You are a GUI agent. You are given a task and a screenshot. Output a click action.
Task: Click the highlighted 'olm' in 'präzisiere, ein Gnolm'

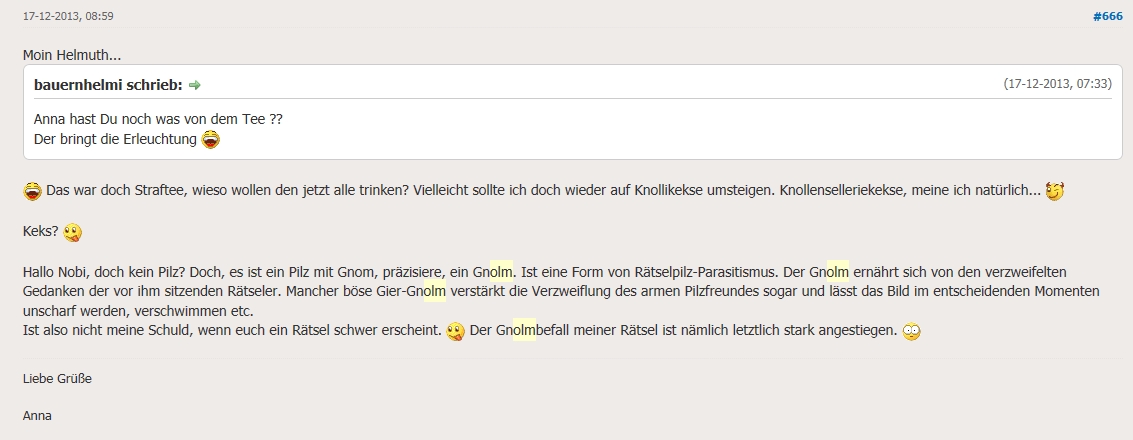[501, 271]
